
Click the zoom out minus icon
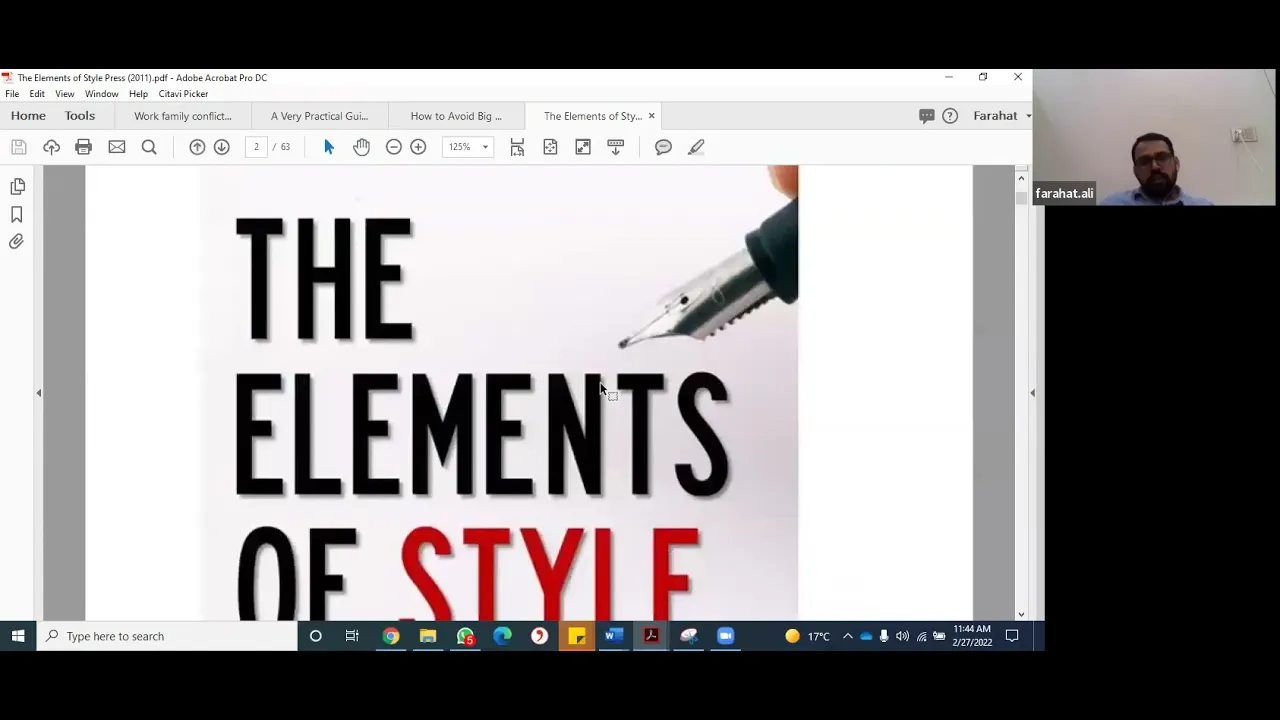point(394,147)
